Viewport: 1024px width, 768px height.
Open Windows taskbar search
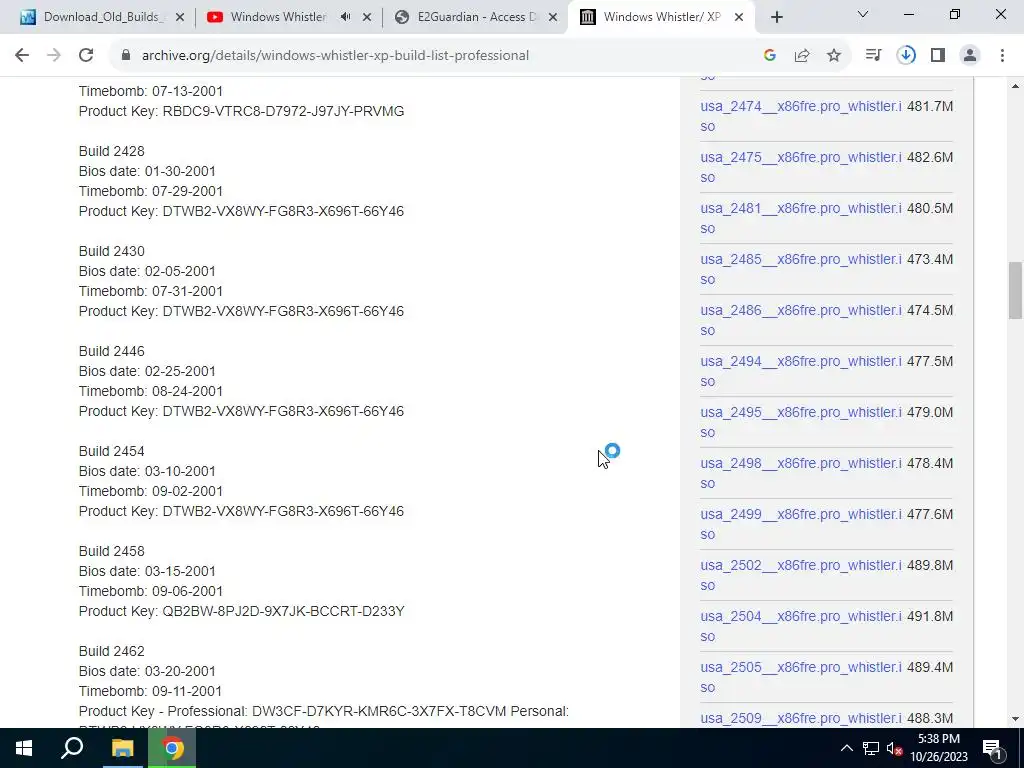[x=72, y=748]
